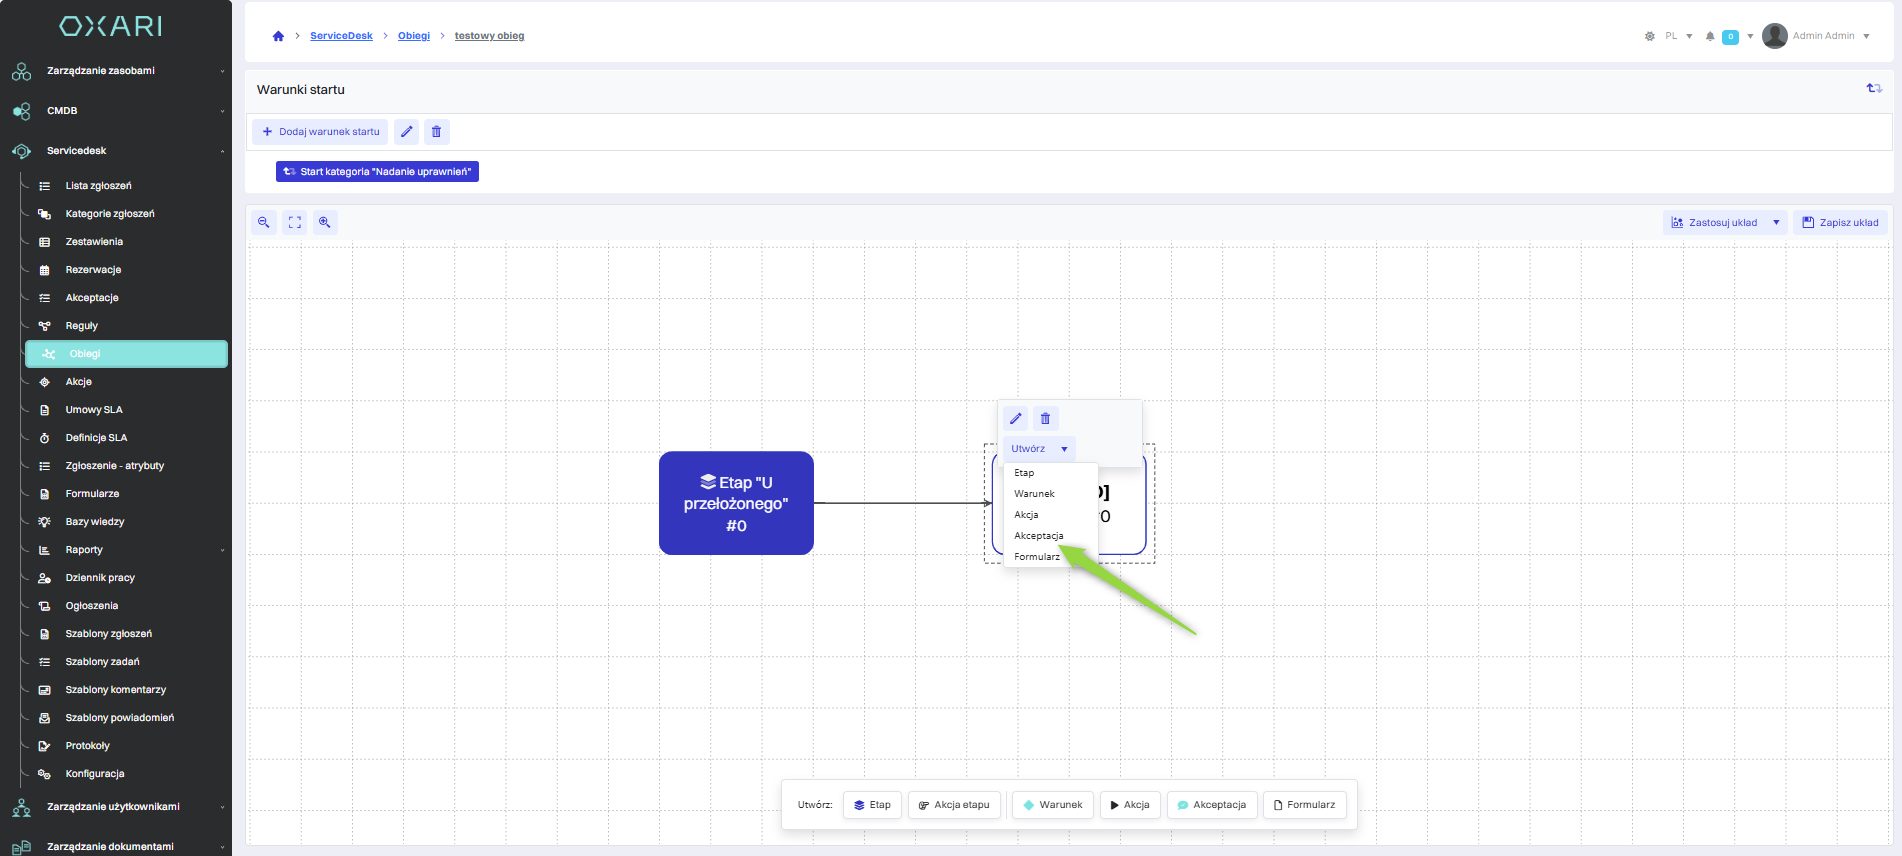Click the swap icon in Warunki startu header
Screen dimensions: 1902x856
[1874, 89]
